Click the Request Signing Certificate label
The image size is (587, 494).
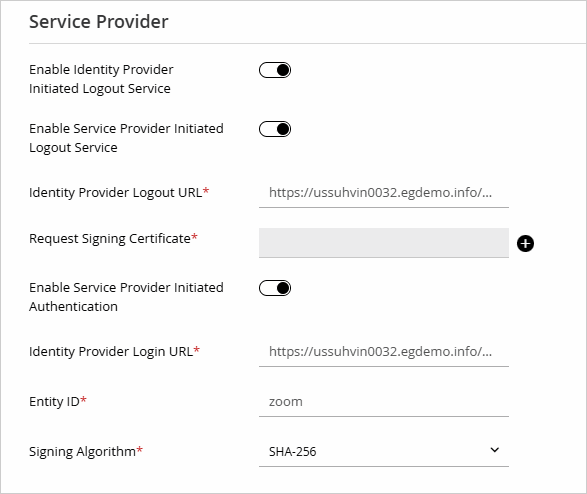(110, 239)
